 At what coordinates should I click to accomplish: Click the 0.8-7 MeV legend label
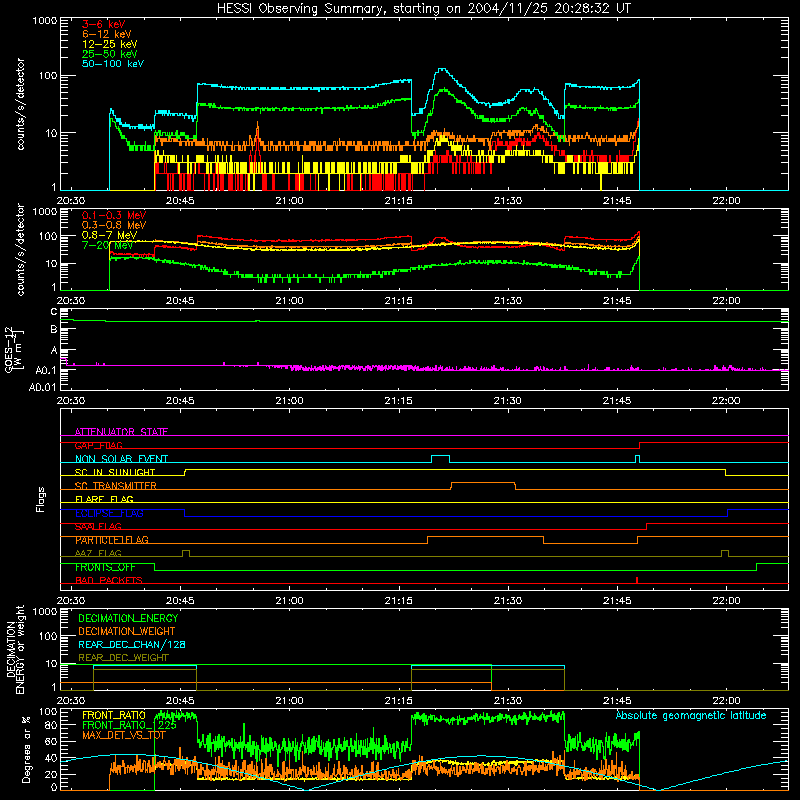[109, 235]
